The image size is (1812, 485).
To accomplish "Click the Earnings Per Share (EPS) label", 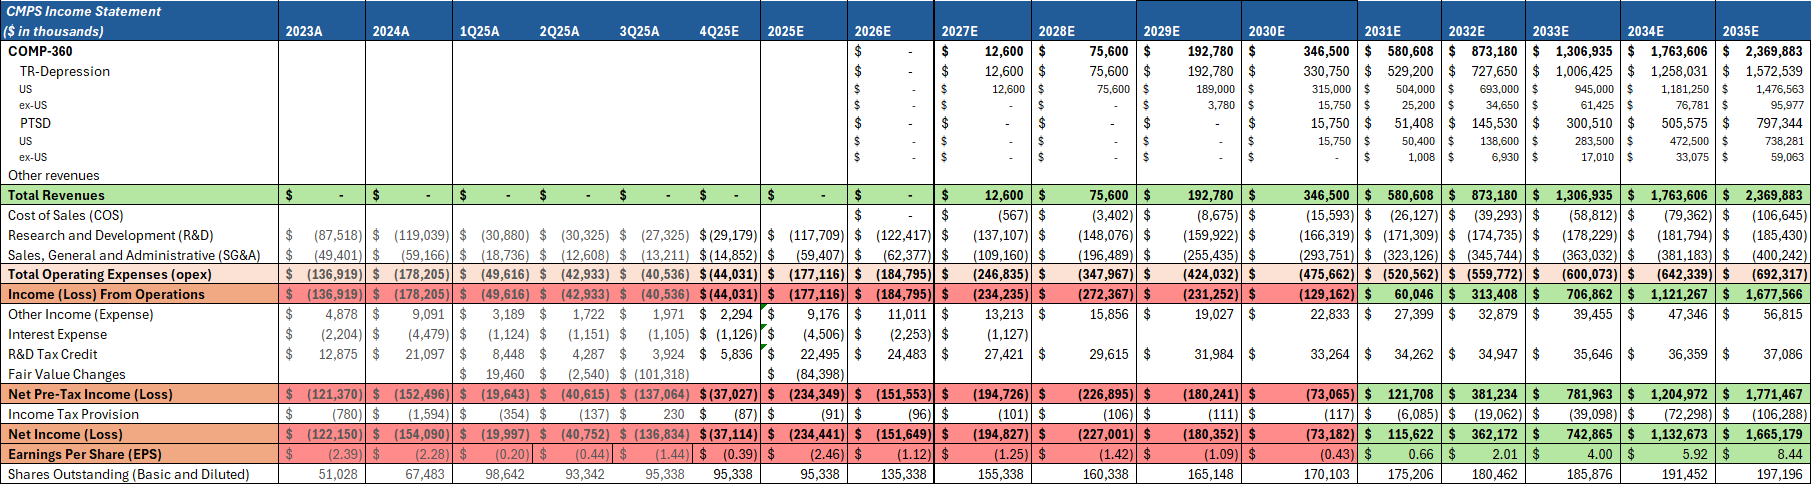I will click(85, 454).
